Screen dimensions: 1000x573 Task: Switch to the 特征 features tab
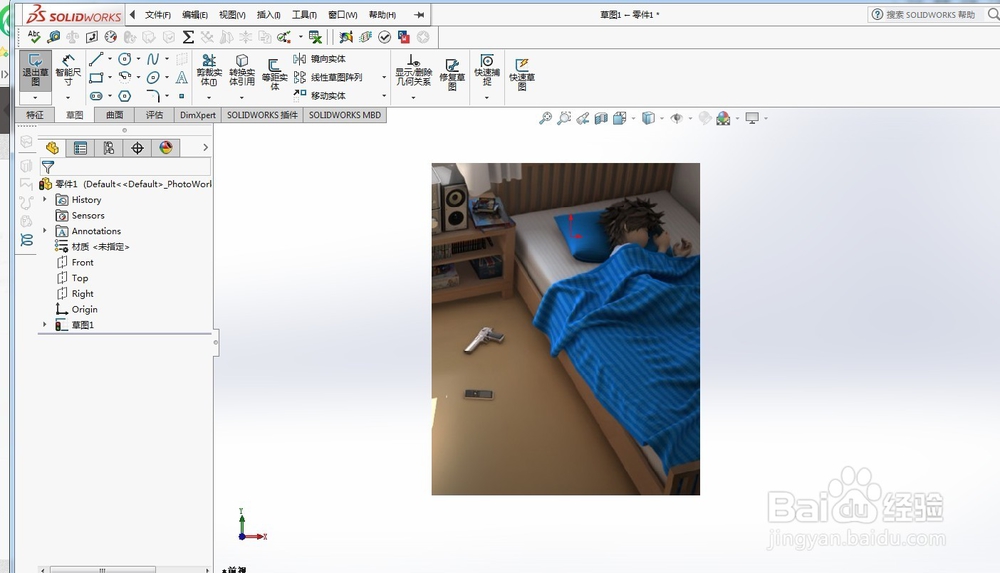point(34,115)
